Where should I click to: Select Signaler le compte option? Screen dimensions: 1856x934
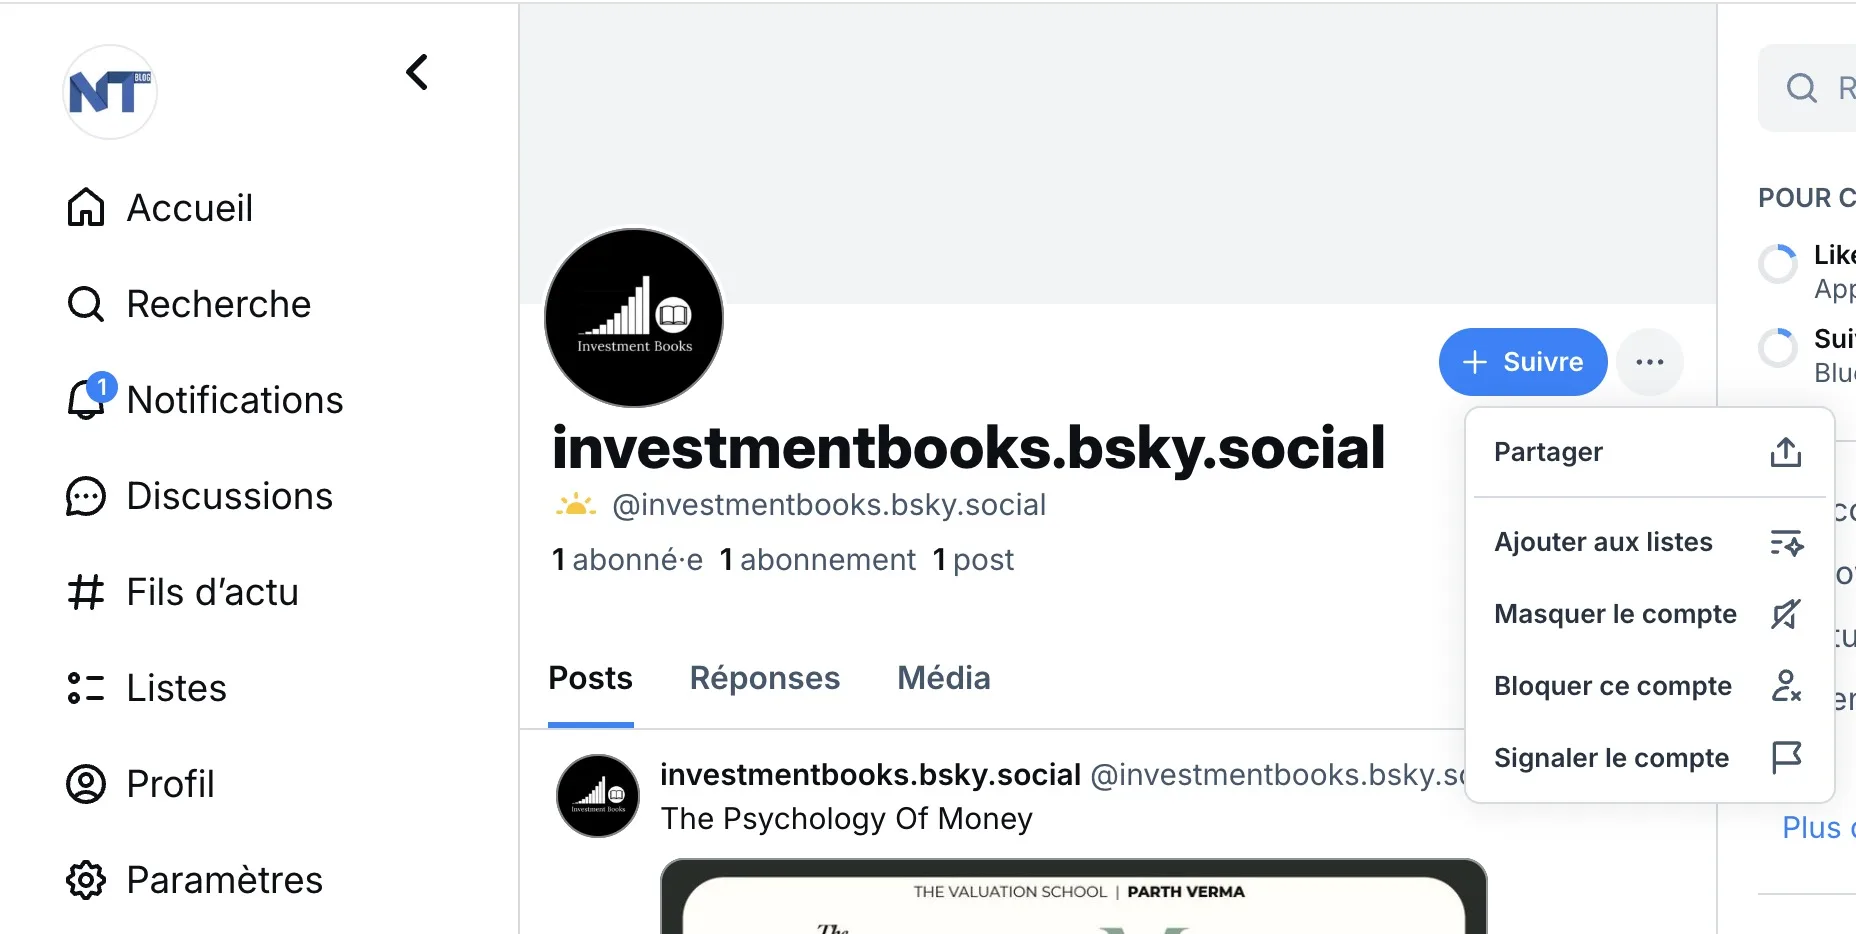tap(1649, 758)
